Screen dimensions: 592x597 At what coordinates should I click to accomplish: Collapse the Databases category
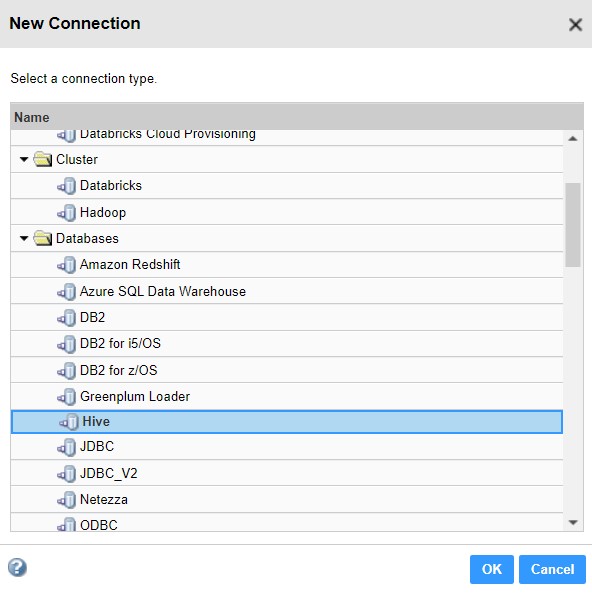pyautogui.click(x=24, y=238)
